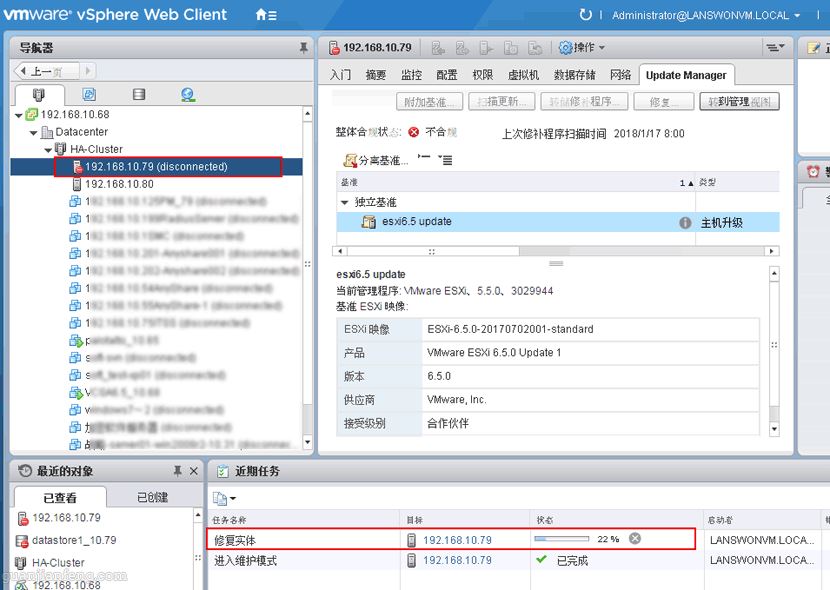
Task: Pin the 导航器 navigator panel
Action: coord(304,46)
